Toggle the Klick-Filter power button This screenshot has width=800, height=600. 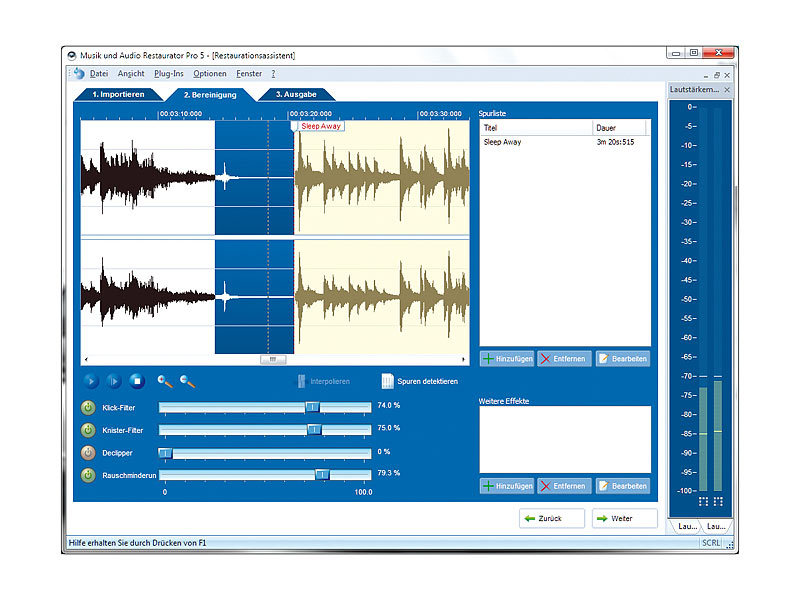click(88, 408)
